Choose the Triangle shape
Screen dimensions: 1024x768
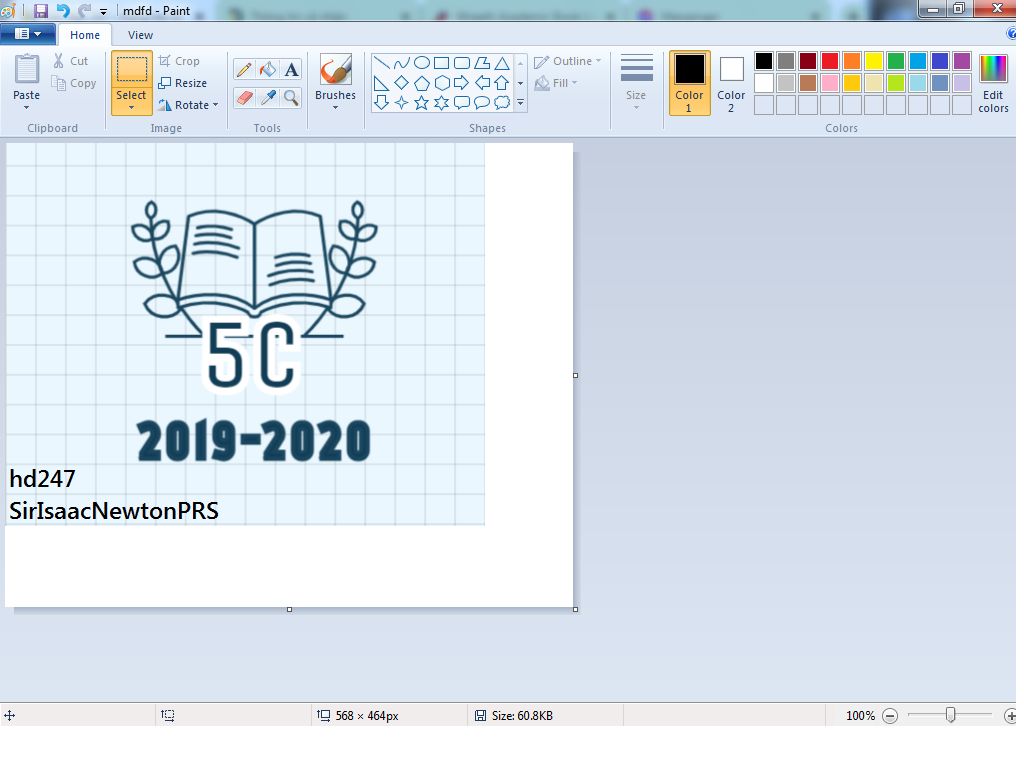coord(502,63)
